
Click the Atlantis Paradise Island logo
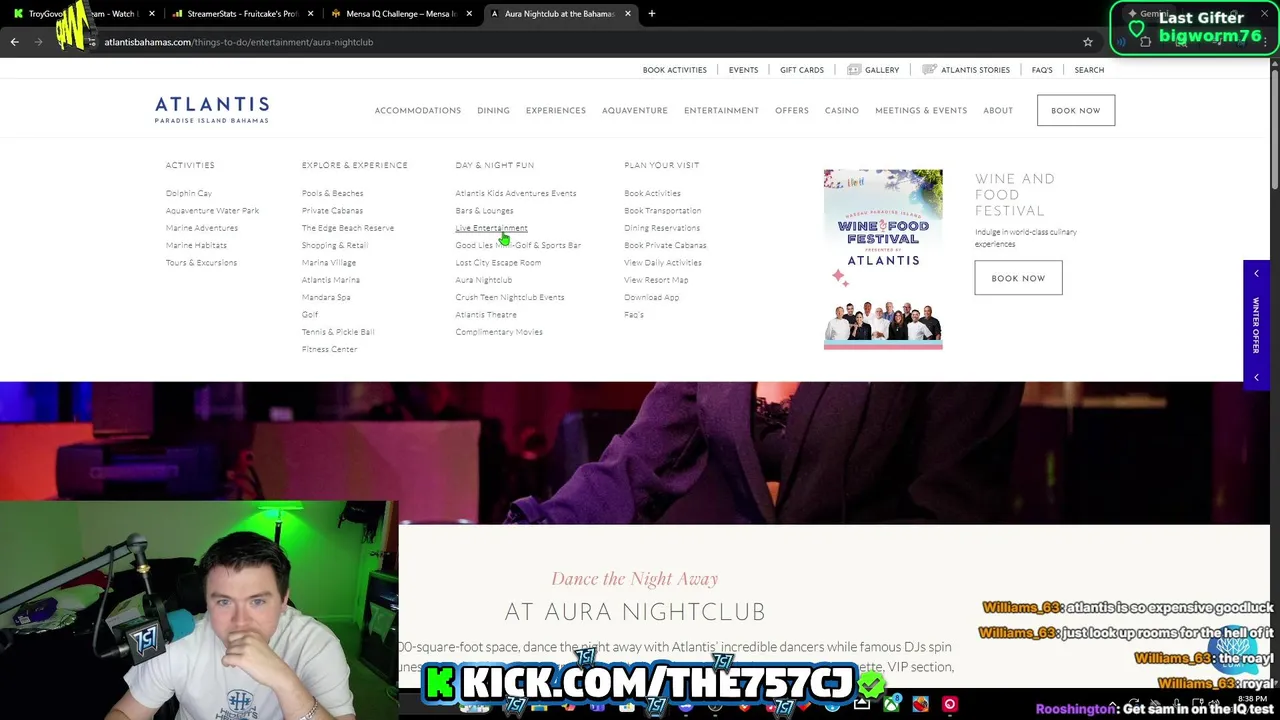[212, 110]
